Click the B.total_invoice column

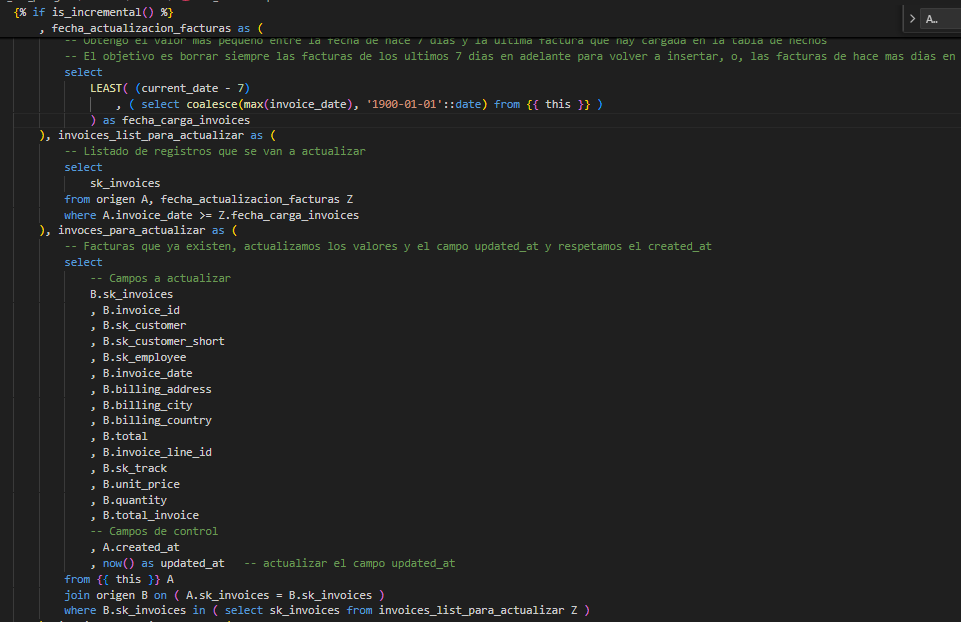[x=150, y=515]
